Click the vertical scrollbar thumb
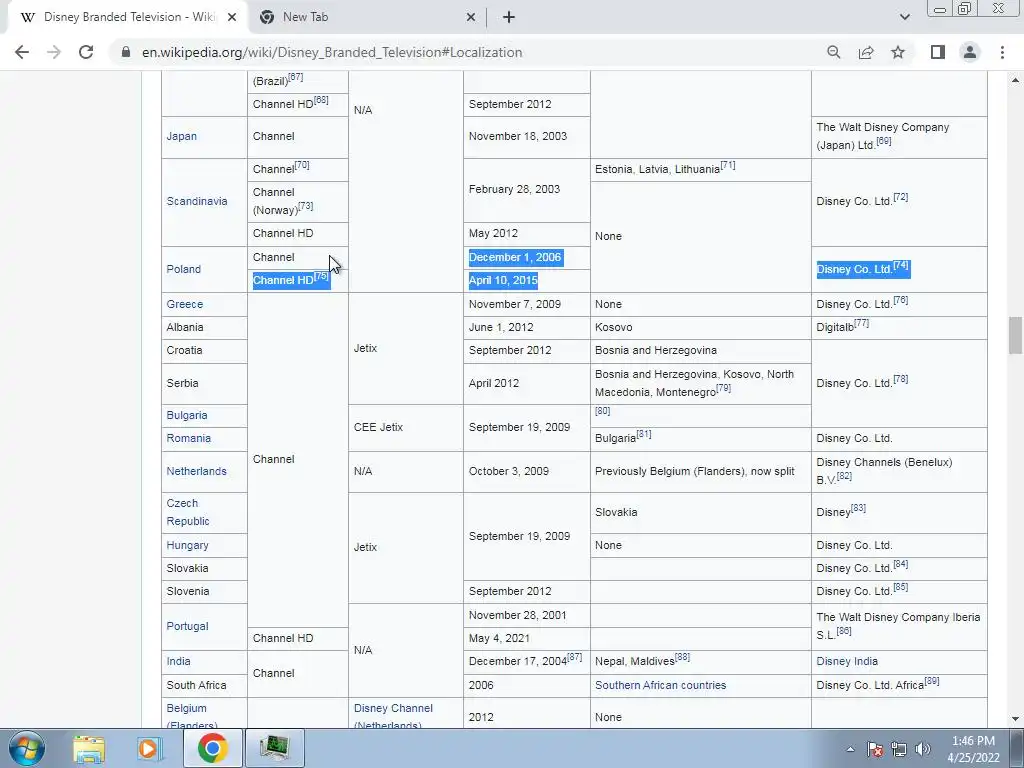1024x768 pixels. [x=1014, y=336]
